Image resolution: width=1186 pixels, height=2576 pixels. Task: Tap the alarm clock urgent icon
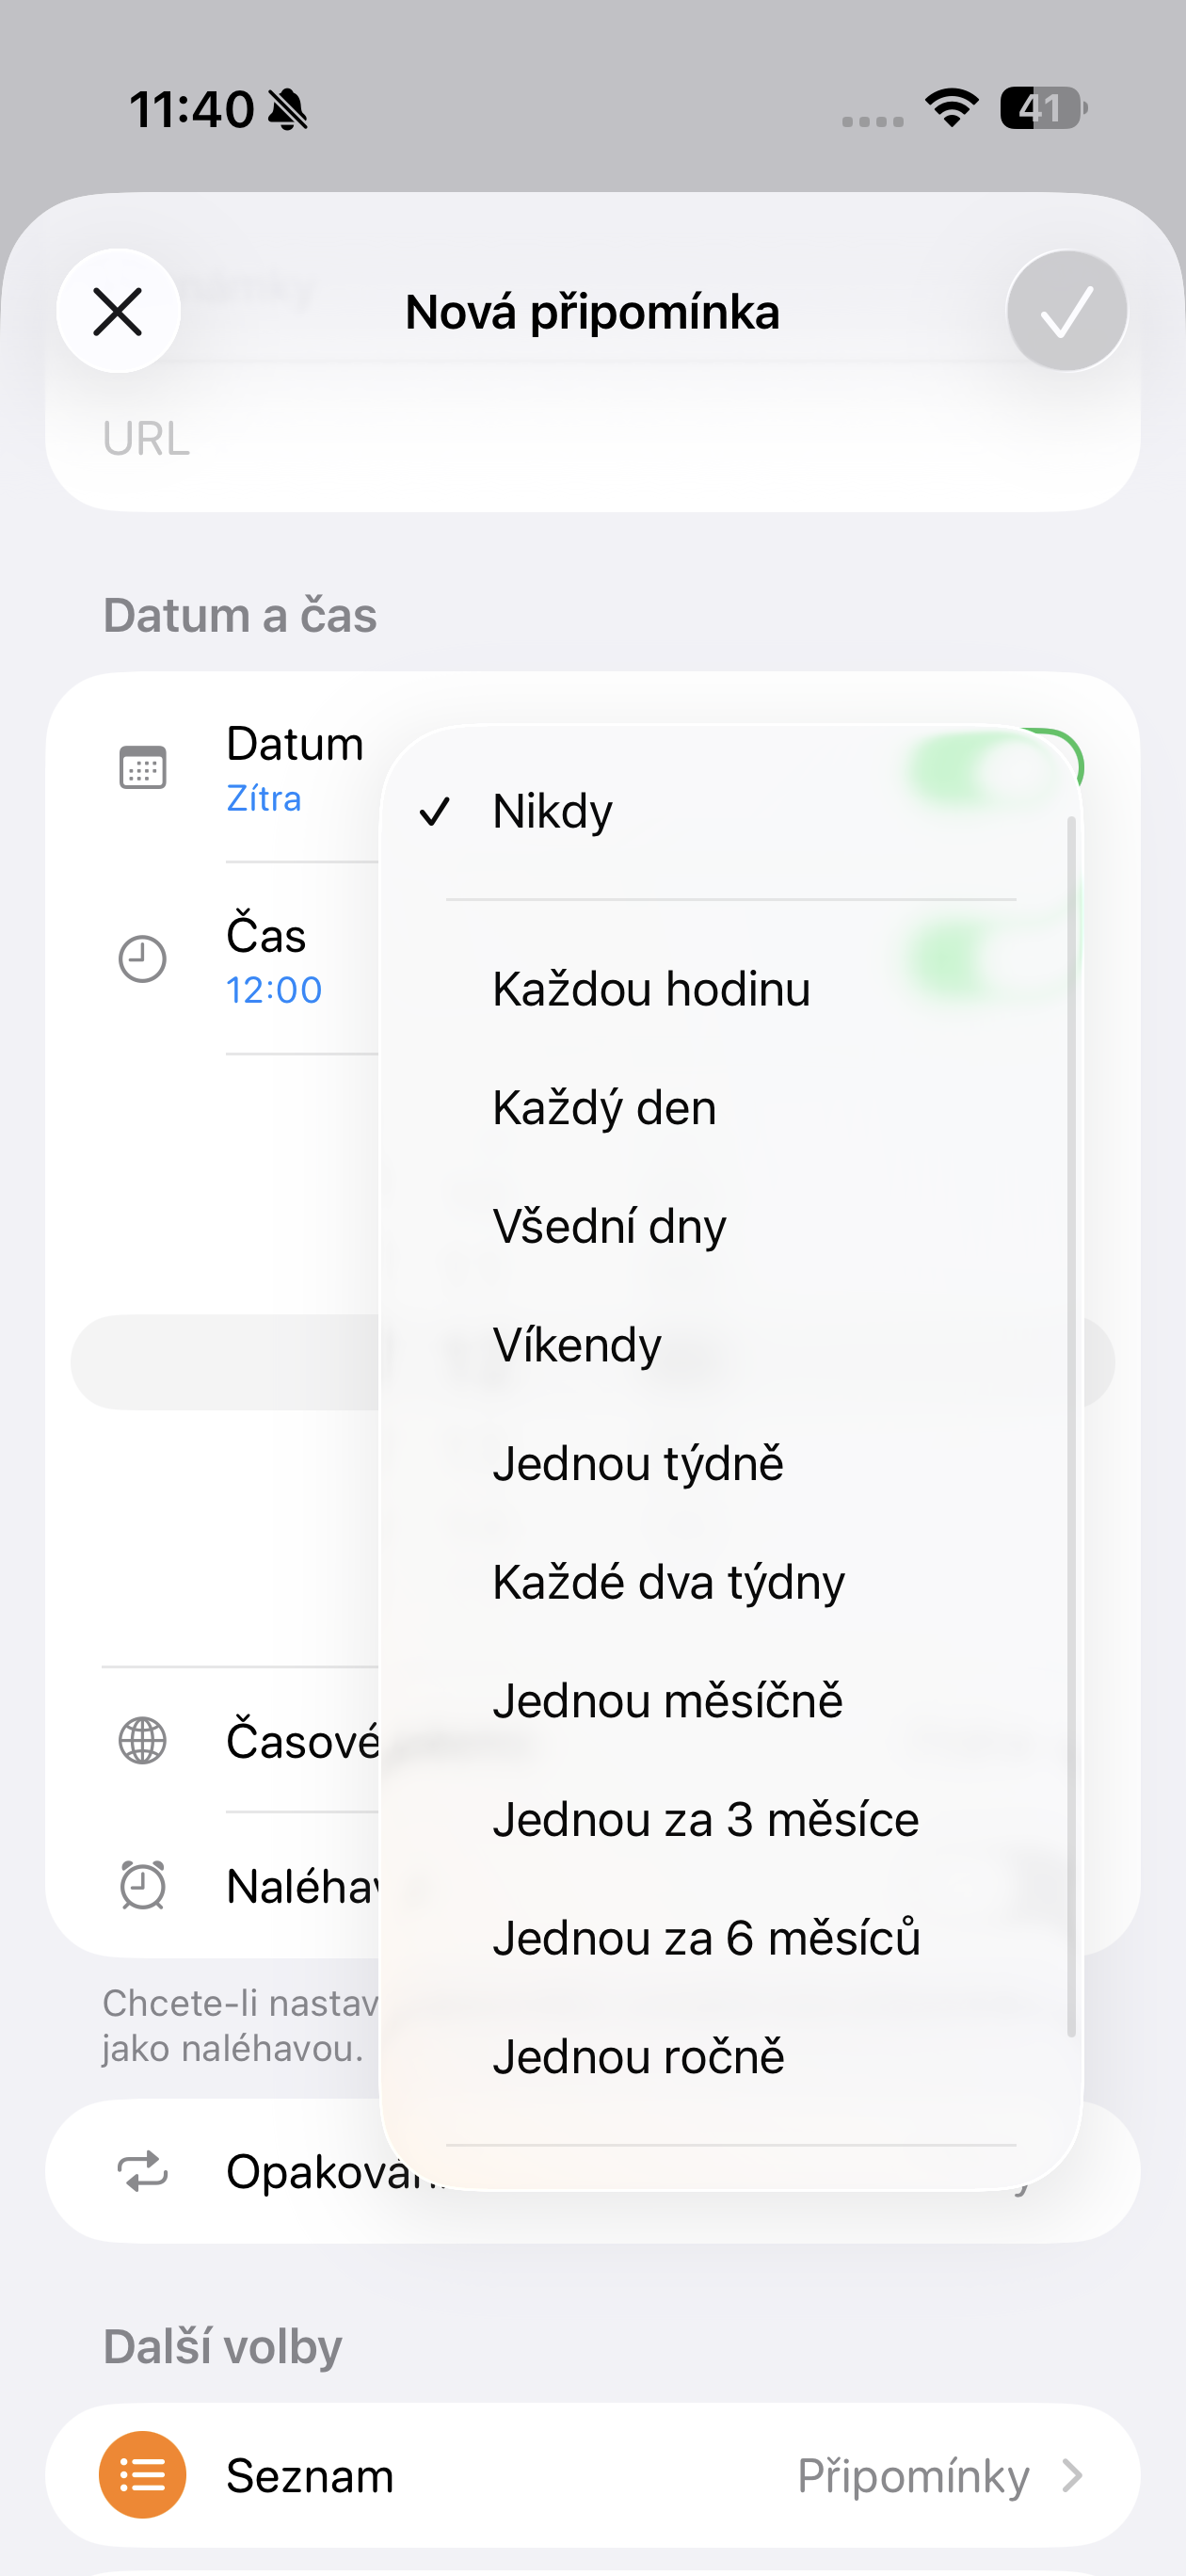pyautogui.click(x=143, y=1886)
